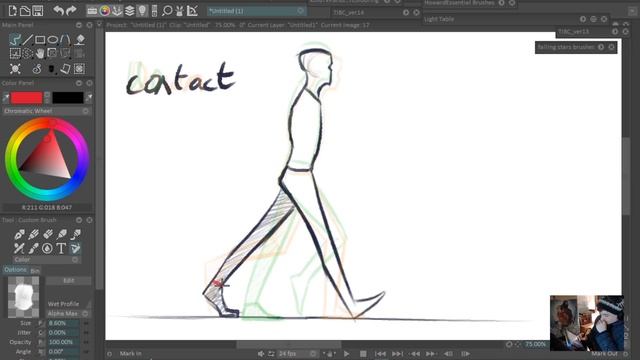Select the straight line tool
Screen dimensions: 640x360
pos(27,40)
